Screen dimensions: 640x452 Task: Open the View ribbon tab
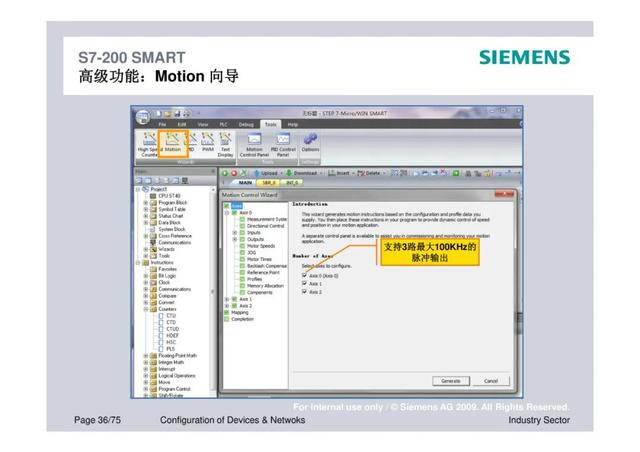(203, 124)
